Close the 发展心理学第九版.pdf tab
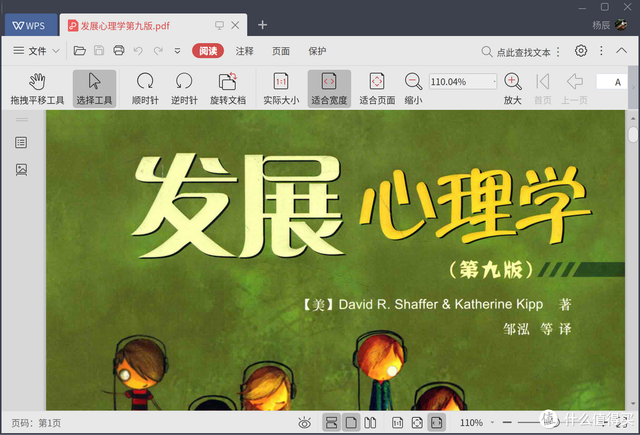 pyautogui.click(x=235, y=25)
